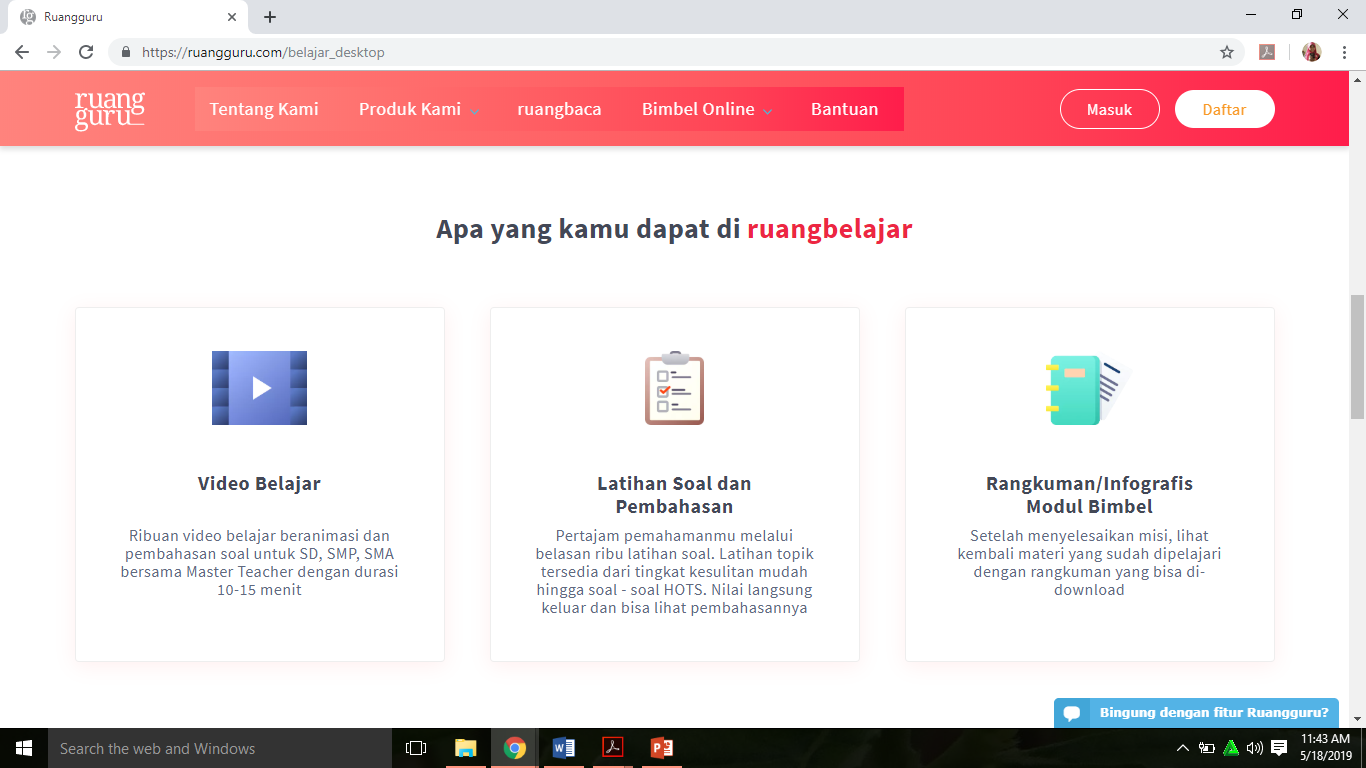Open Adobe Acrobat from the taskbar
This screenshot has width=1366, height=768.
coord(613,748)
